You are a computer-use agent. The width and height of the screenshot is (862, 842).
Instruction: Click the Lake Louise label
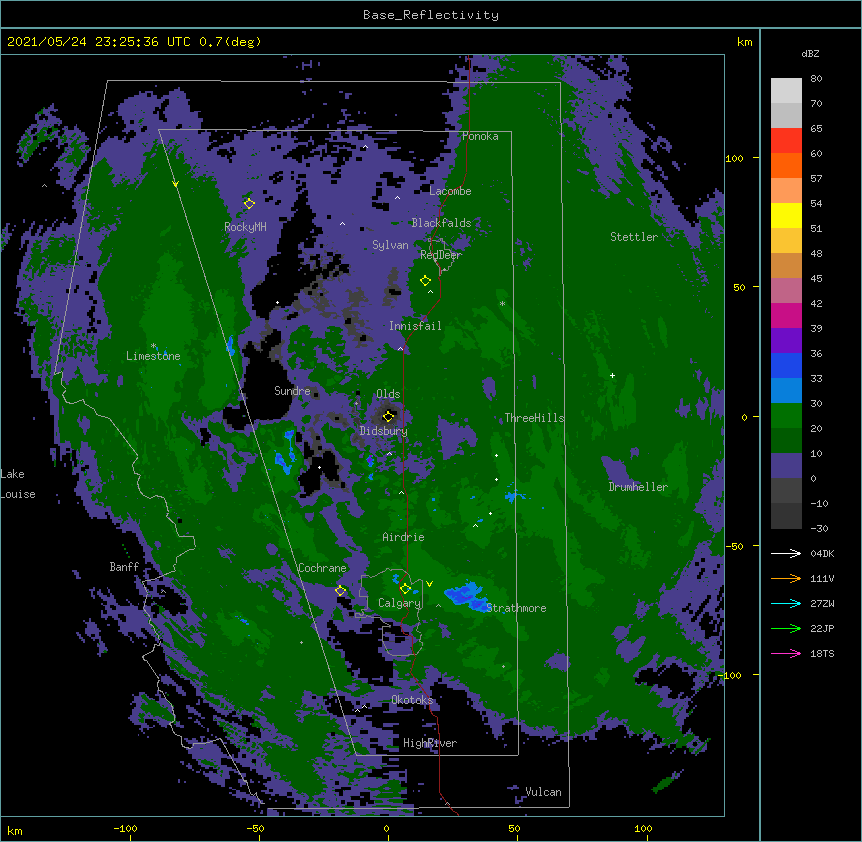(18, 484)
